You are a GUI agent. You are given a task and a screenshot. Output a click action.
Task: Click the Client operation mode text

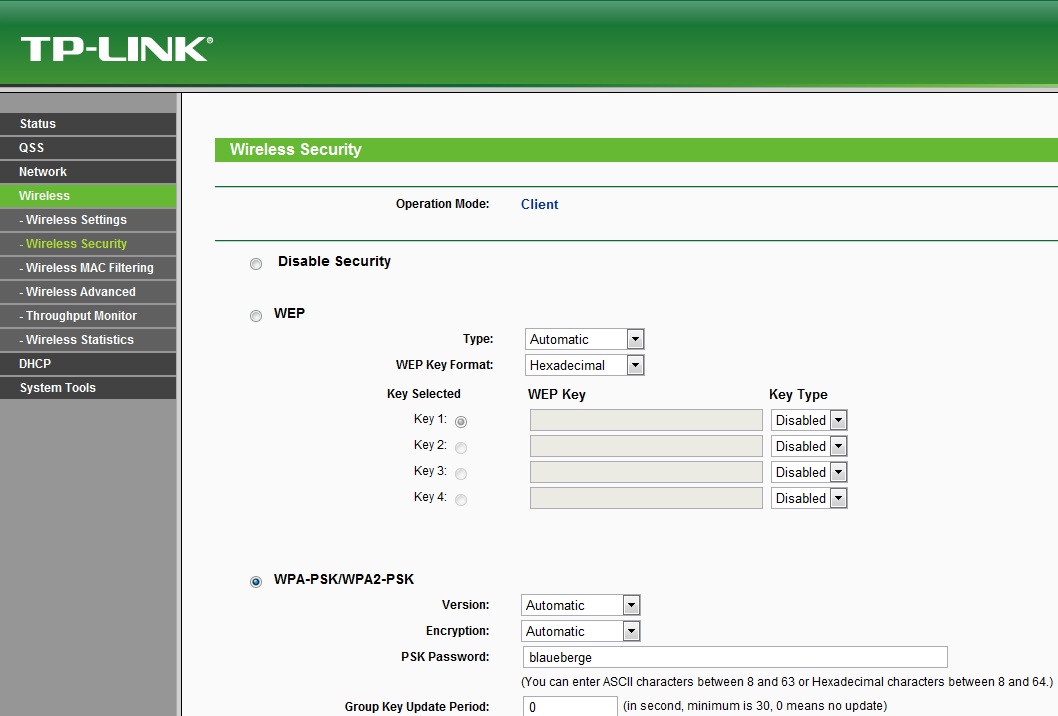click(539, 204)
